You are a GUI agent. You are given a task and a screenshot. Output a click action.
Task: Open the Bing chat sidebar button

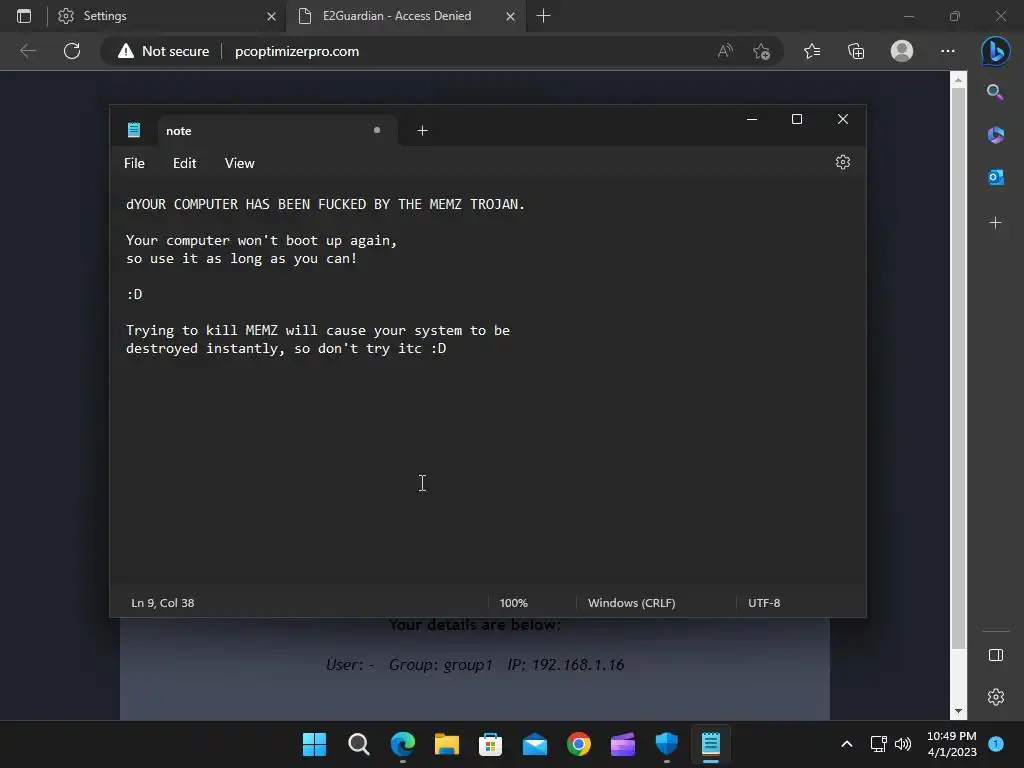(995, 51)
